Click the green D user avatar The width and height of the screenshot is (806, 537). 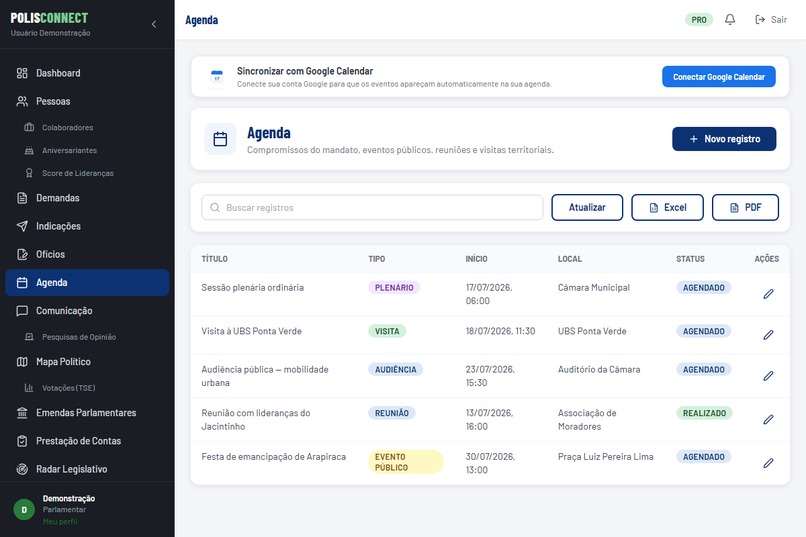(x=24, y=510)
